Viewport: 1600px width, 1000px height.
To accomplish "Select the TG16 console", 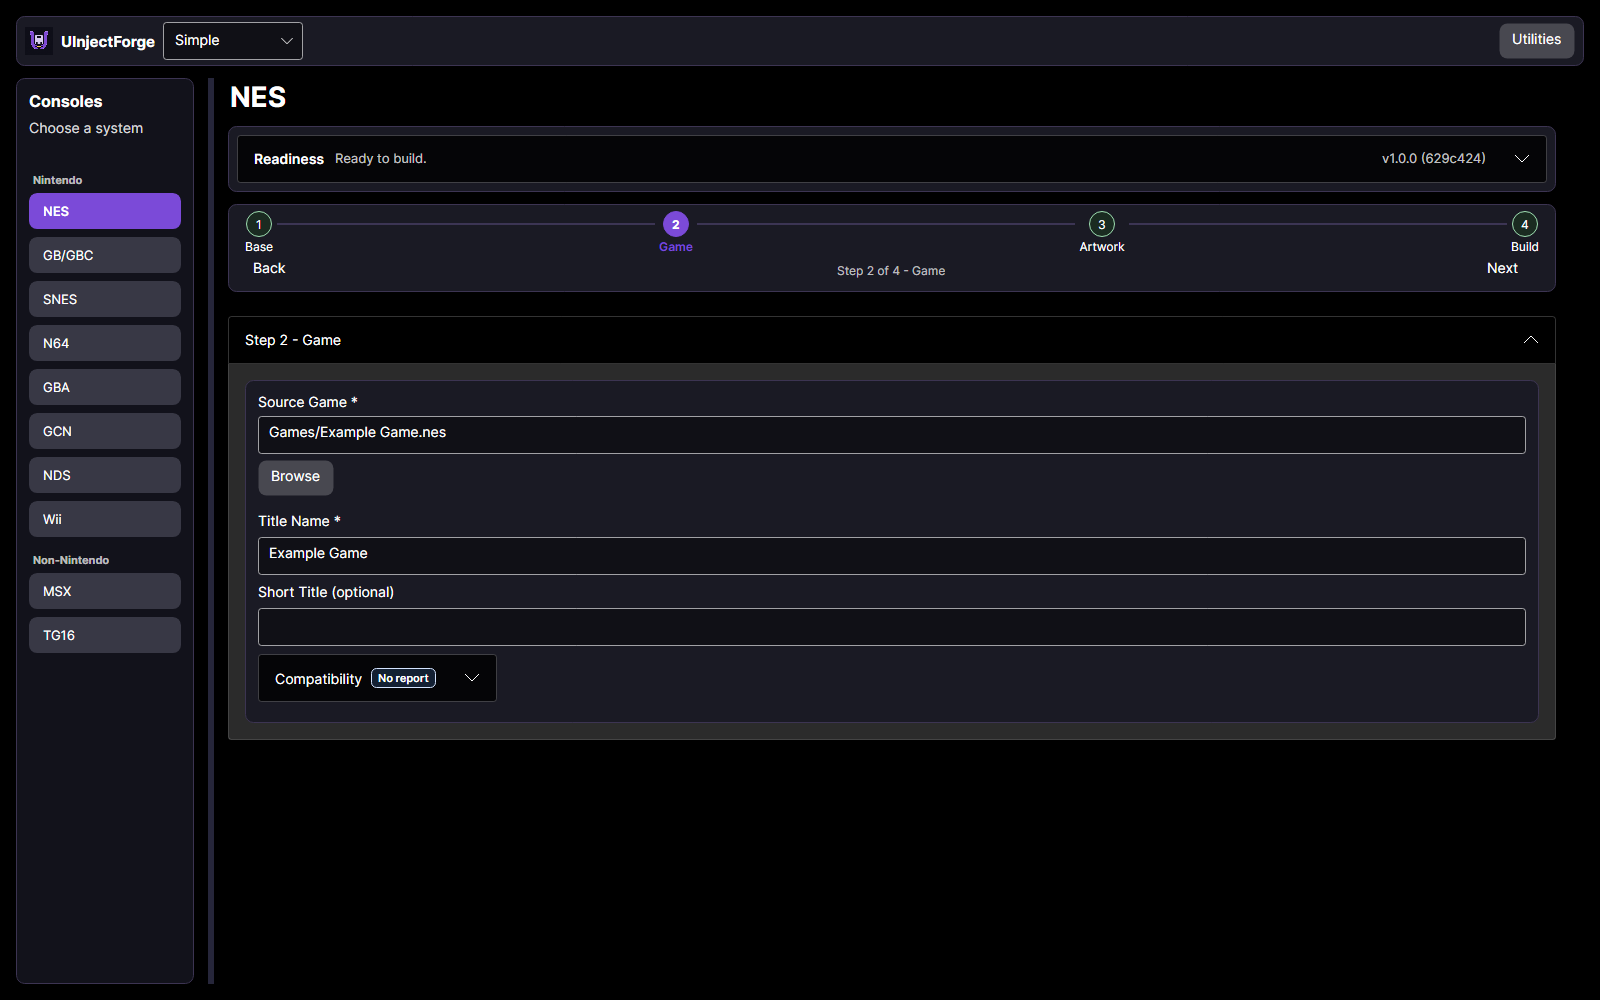I will point(105,635).
